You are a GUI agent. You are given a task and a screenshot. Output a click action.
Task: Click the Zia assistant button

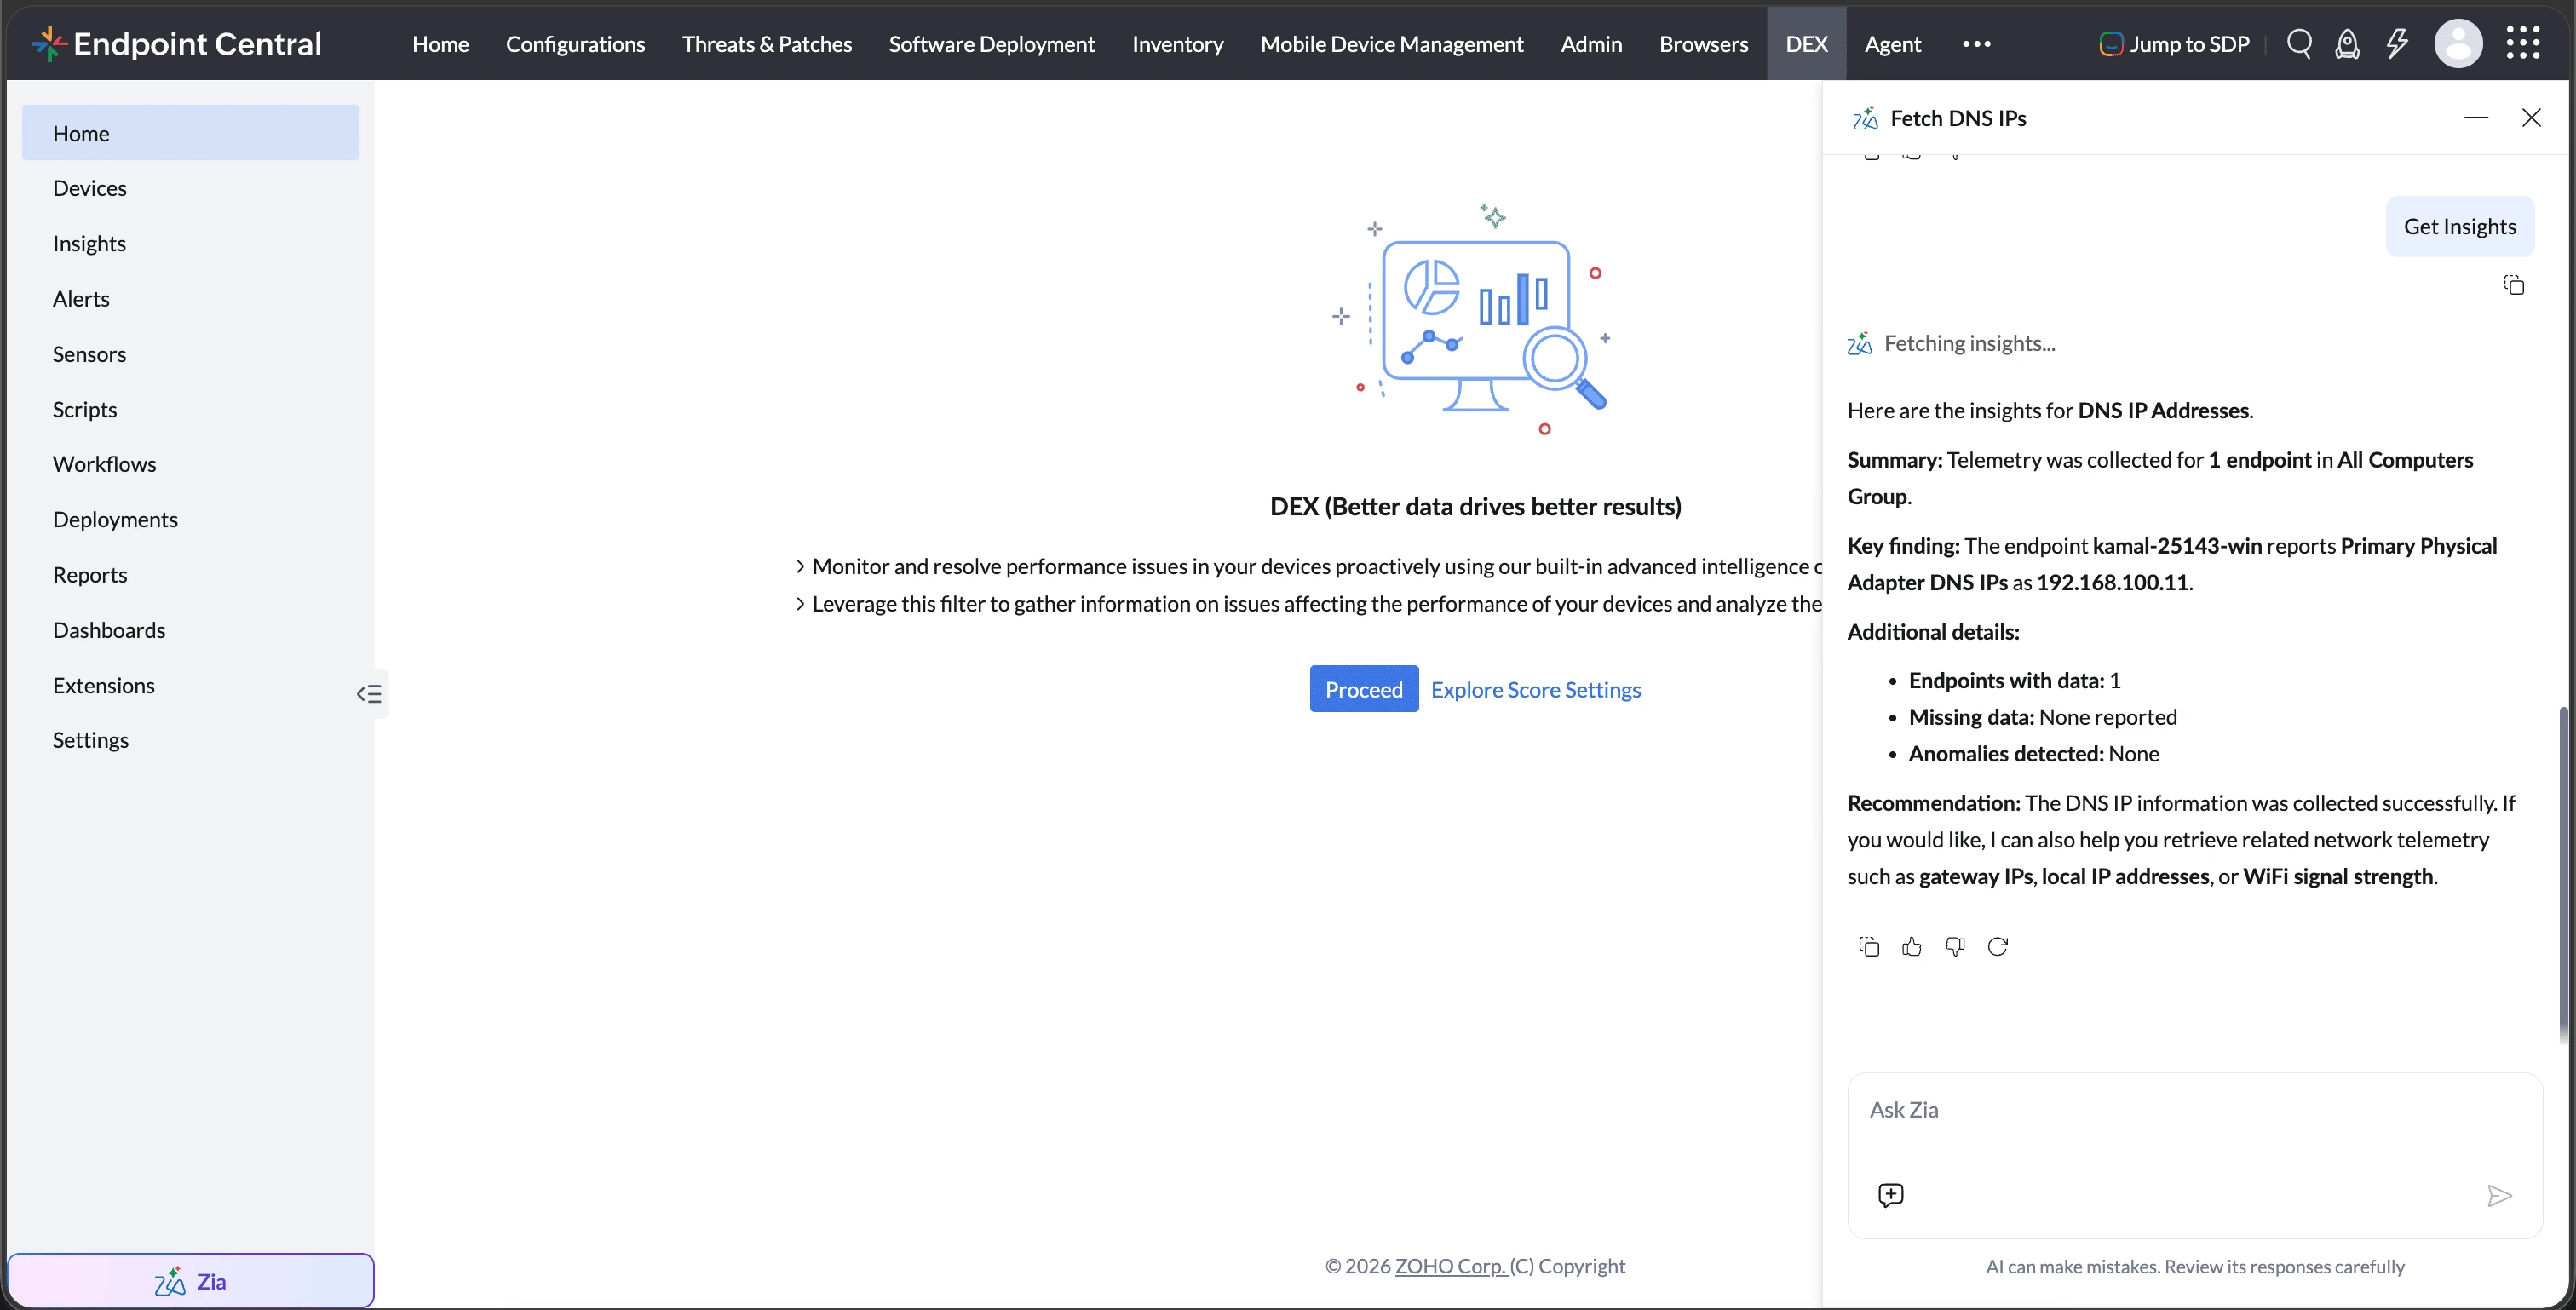click(191, 1281)
